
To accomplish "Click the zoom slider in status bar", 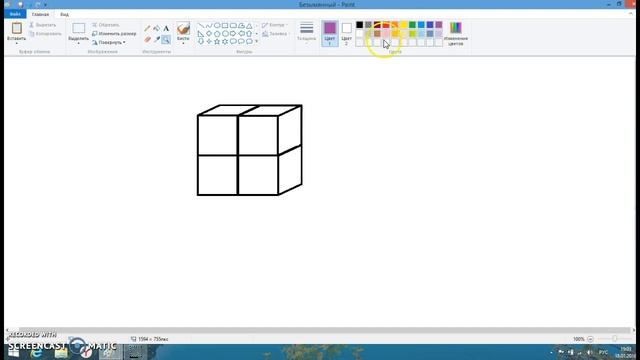I will click(x=614, y=339).
